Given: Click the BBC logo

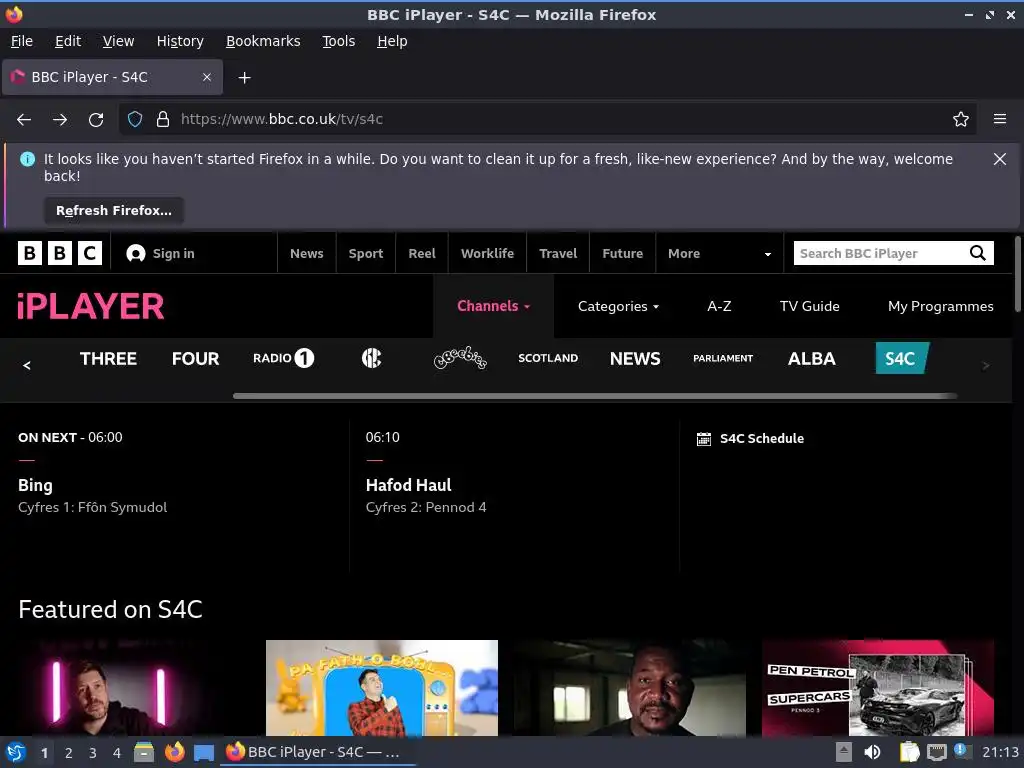Looking at the screenshot, I should (60, 253).
